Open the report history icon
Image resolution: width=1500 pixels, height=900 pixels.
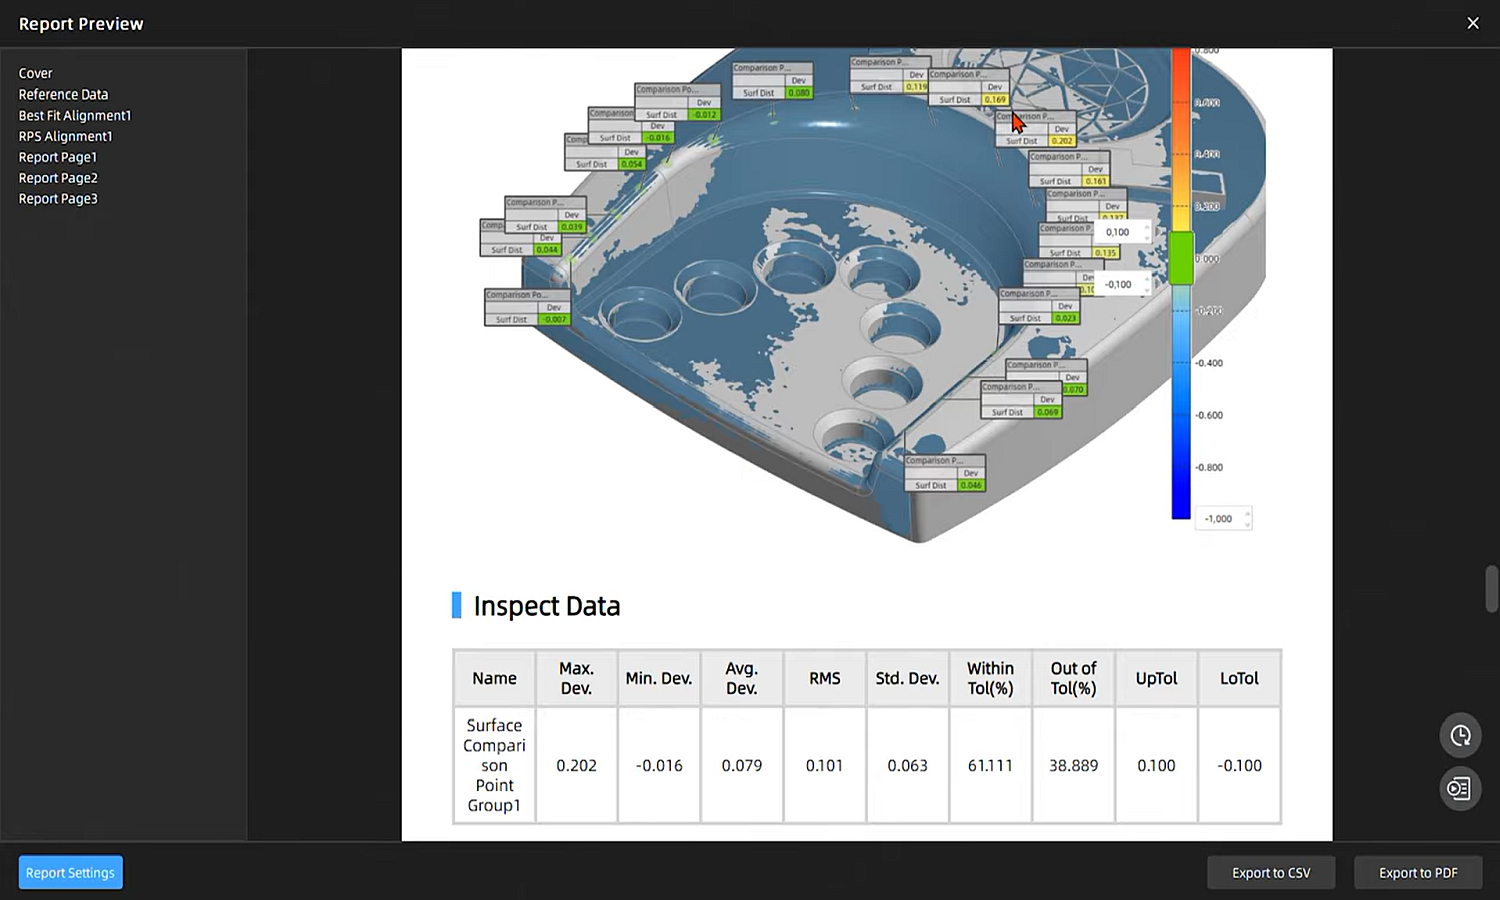(1459, 735)
